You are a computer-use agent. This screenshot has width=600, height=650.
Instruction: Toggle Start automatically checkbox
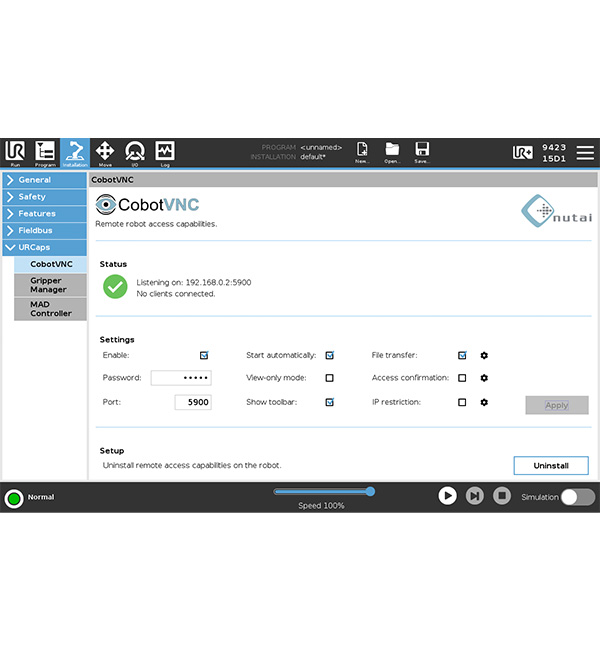[x=330, y=355]
